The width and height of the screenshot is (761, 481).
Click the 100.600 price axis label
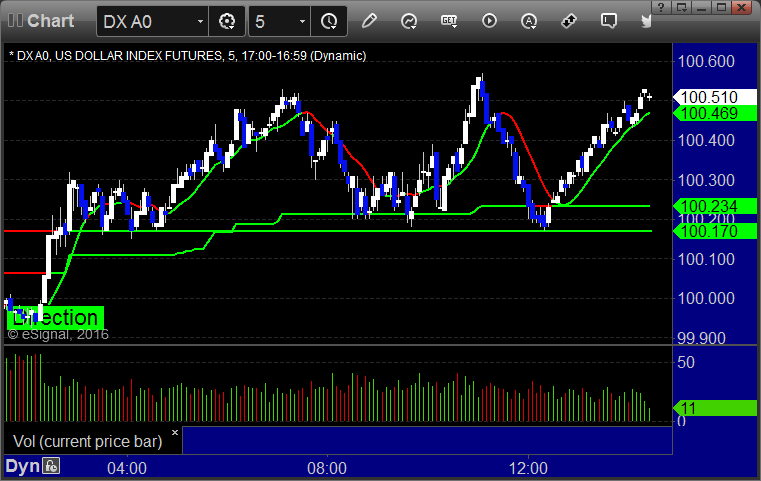pyautogui.click(x=706, y=62)
